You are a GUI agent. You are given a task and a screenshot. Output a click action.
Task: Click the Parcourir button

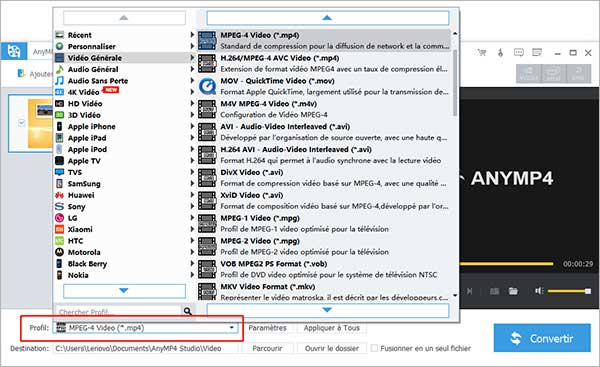267,348
